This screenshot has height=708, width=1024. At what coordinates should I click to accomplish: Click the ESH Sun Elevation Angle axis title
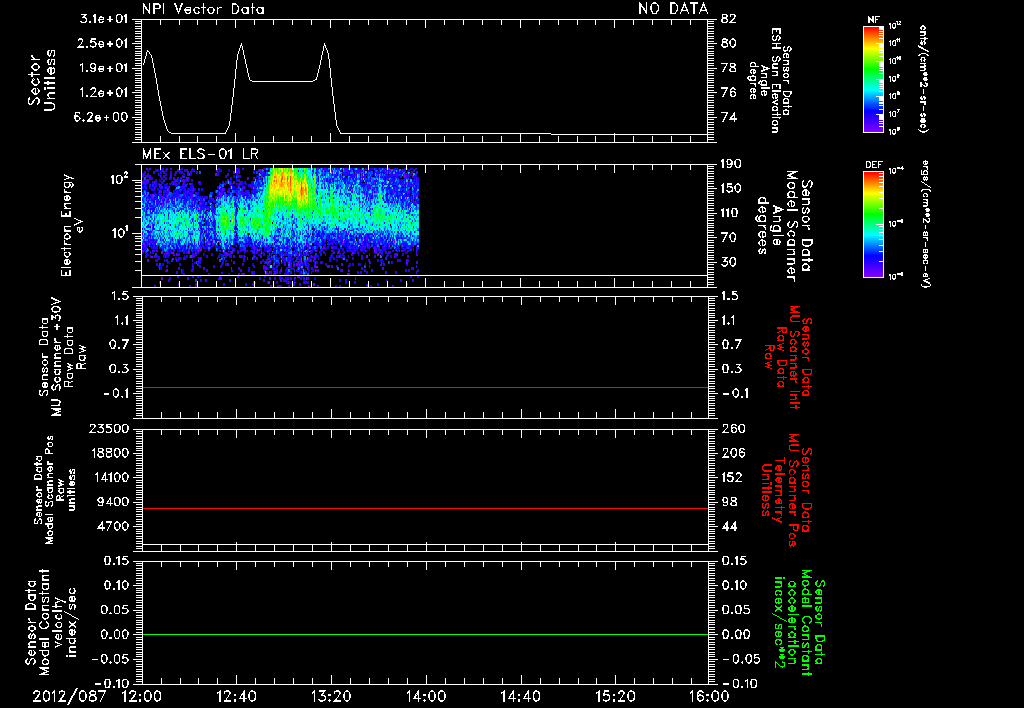(770, 80)
